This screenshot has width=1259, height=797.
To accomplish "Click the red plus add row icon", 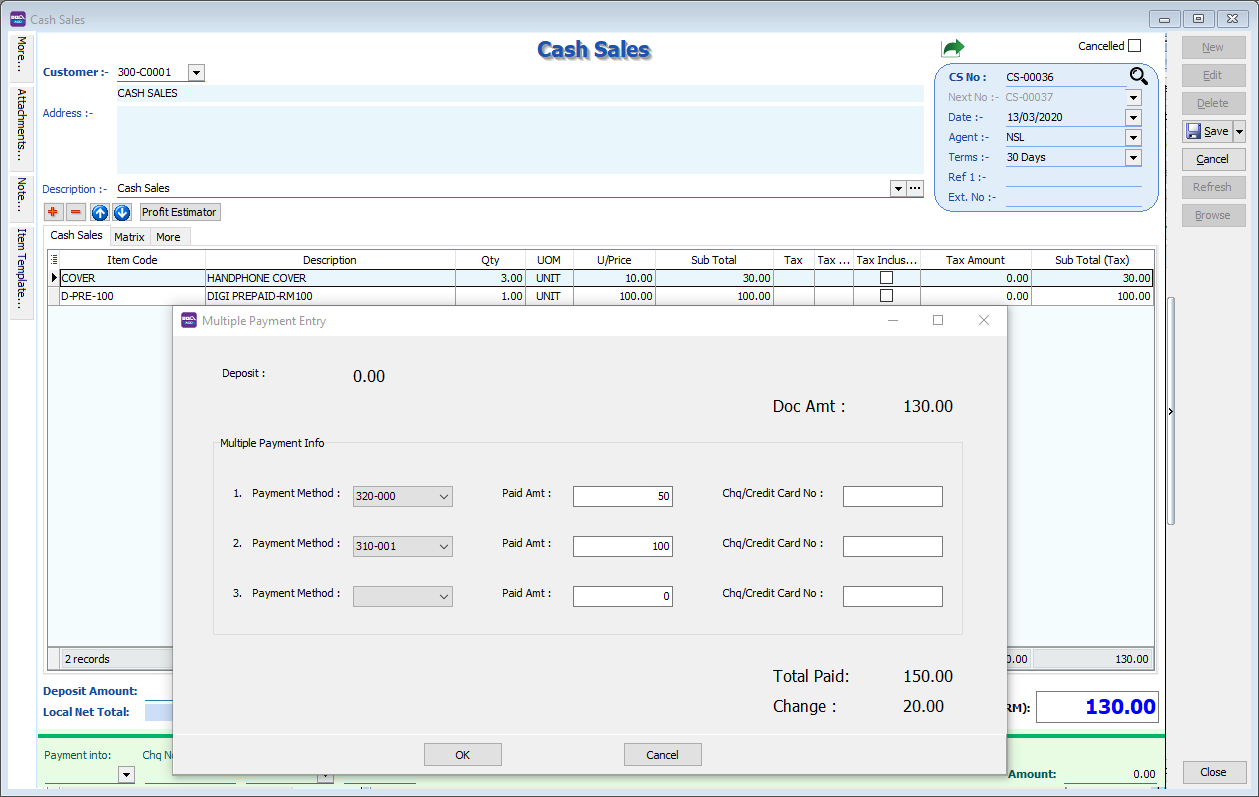I will 53,212.
